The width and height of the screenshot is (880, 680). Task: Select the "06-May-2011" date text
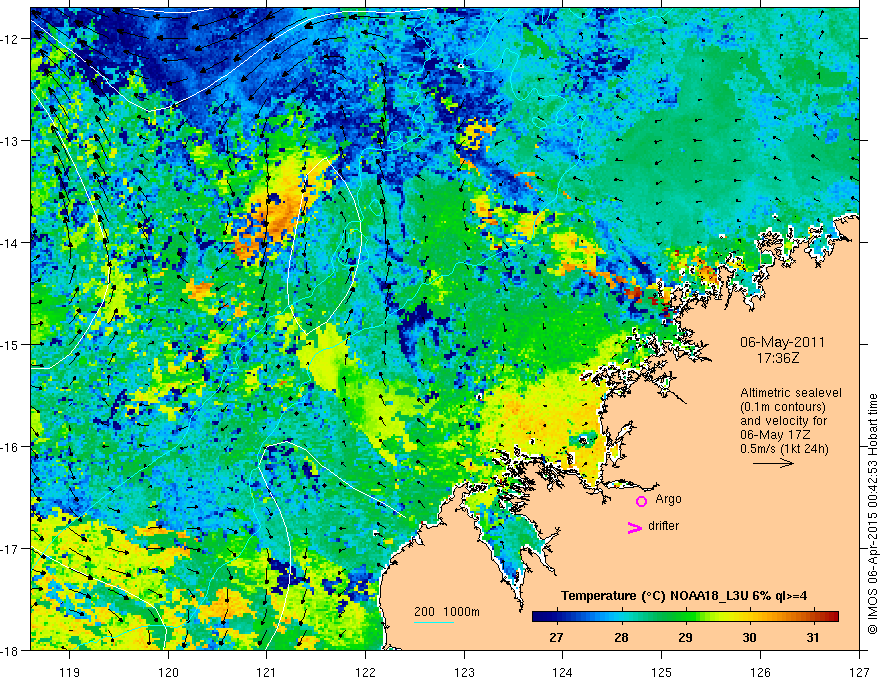pyautogui.click(x=782, y=342)
